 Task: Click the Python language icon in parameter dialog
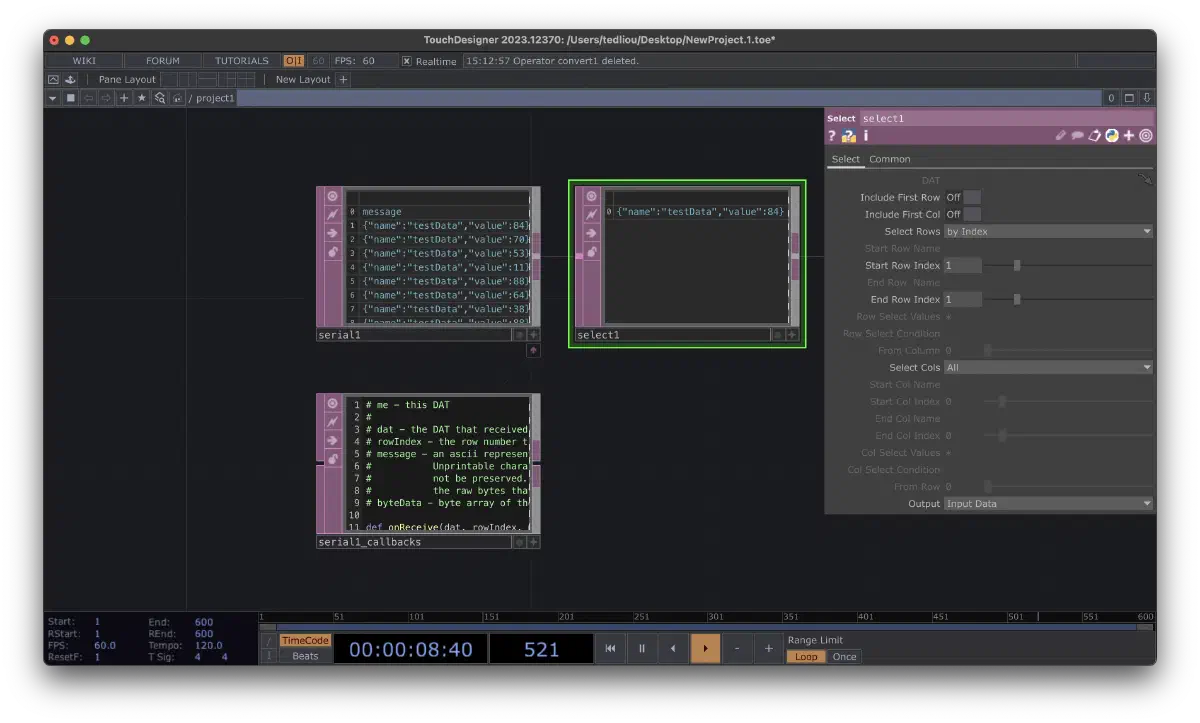tap(1112, 135)
